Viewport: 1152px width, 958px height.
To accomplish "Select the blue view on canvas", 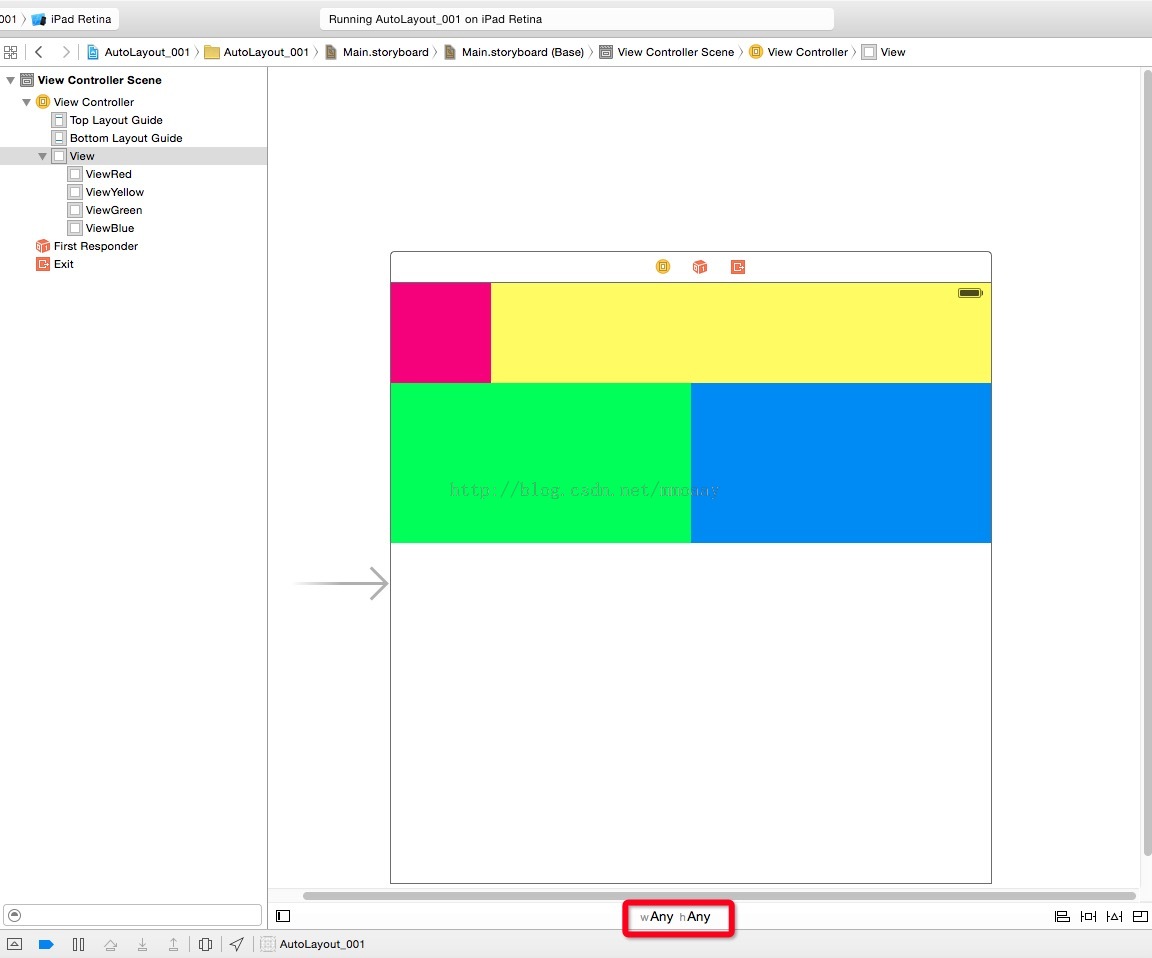I will [841, 463].
